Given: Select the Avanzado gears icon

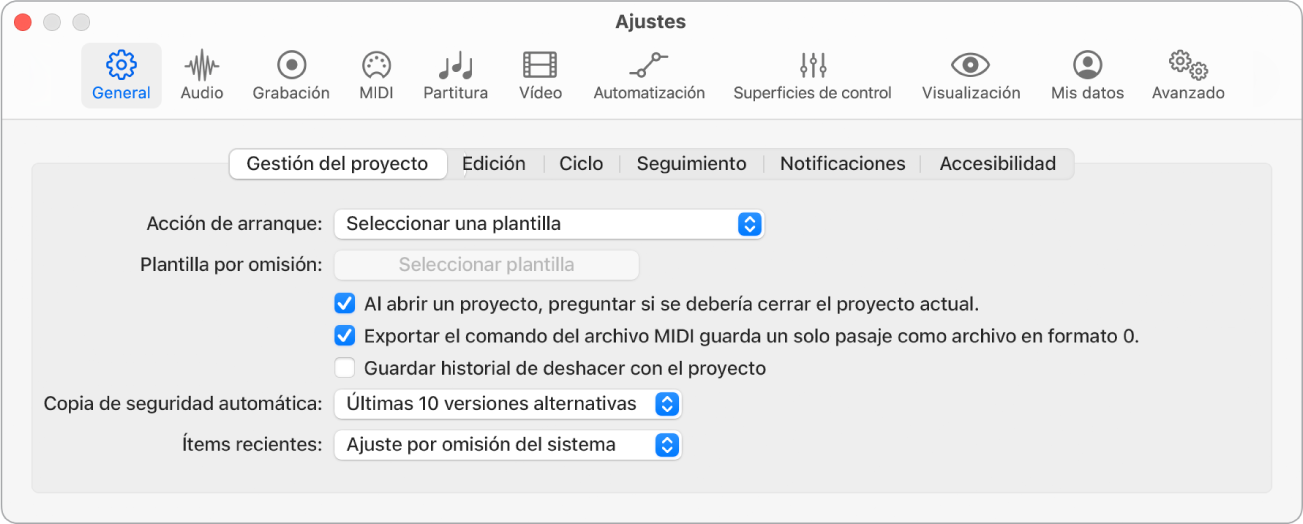Looking at the screenshot, I should click(1188, 76).
